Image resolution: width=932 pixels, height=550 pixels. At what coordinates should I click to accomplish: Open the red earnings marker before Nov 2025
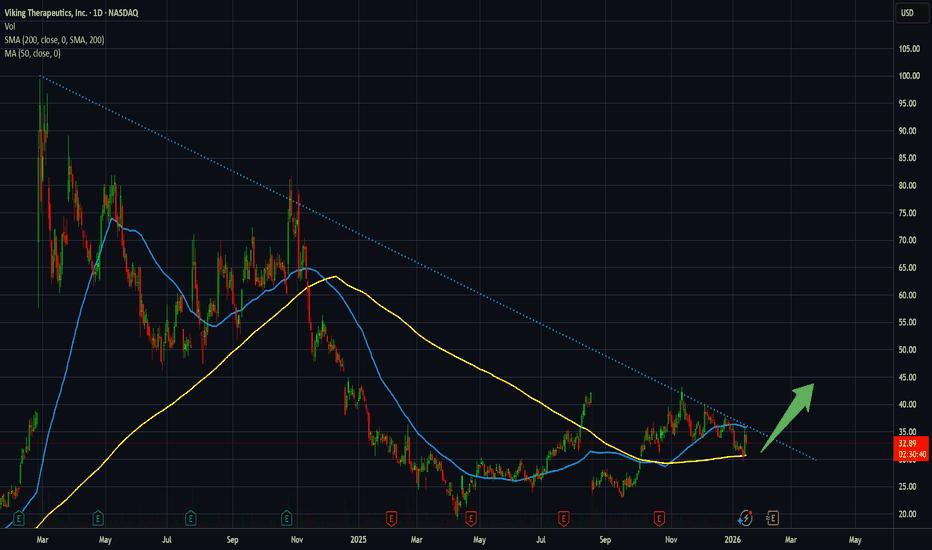[x=659, y=518]
